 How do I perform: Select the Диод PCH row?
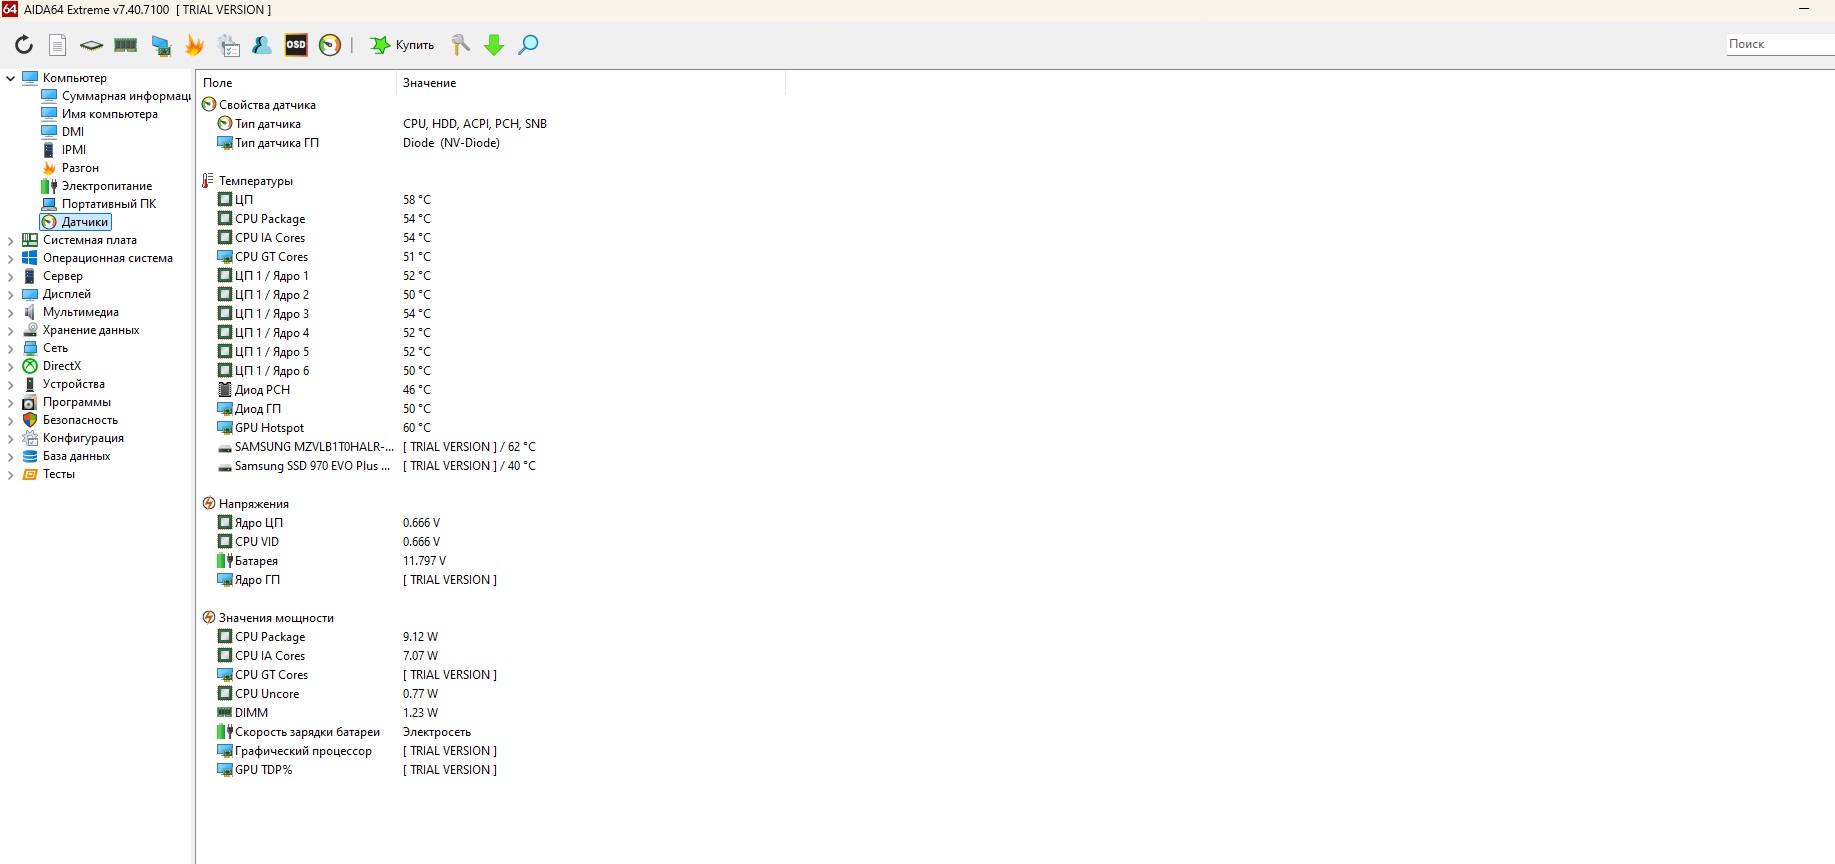coord(263,390)
